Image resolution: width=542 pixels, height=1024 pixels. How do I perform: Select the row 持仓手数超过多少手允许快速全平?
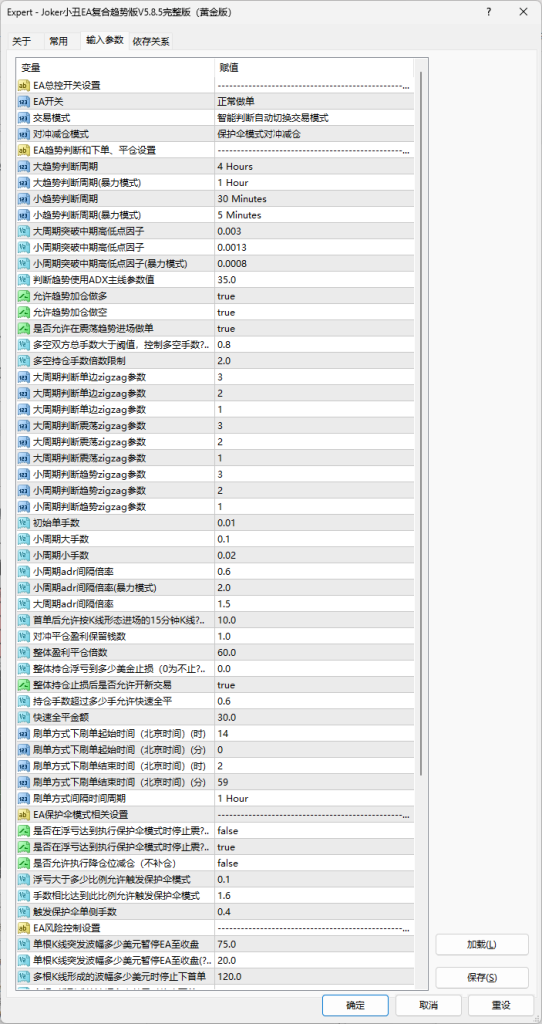pos(215,701)
